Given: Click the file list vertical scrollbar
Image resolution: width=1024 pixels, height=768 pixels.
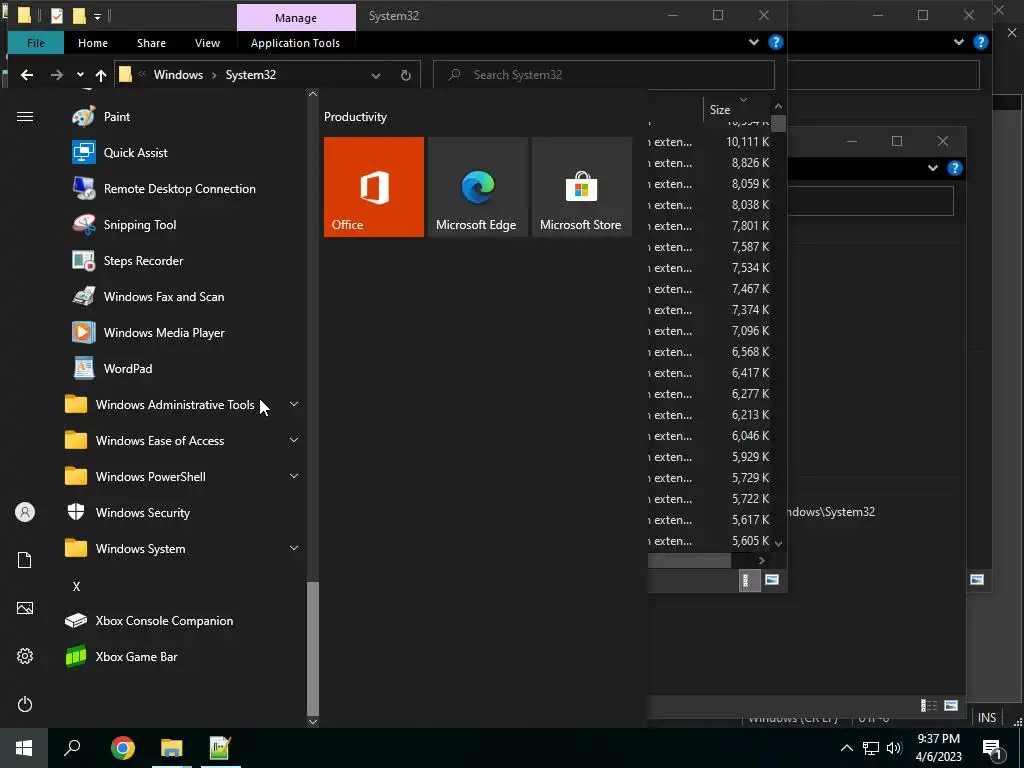Looking at the screenshot, I should click(778, 123).
